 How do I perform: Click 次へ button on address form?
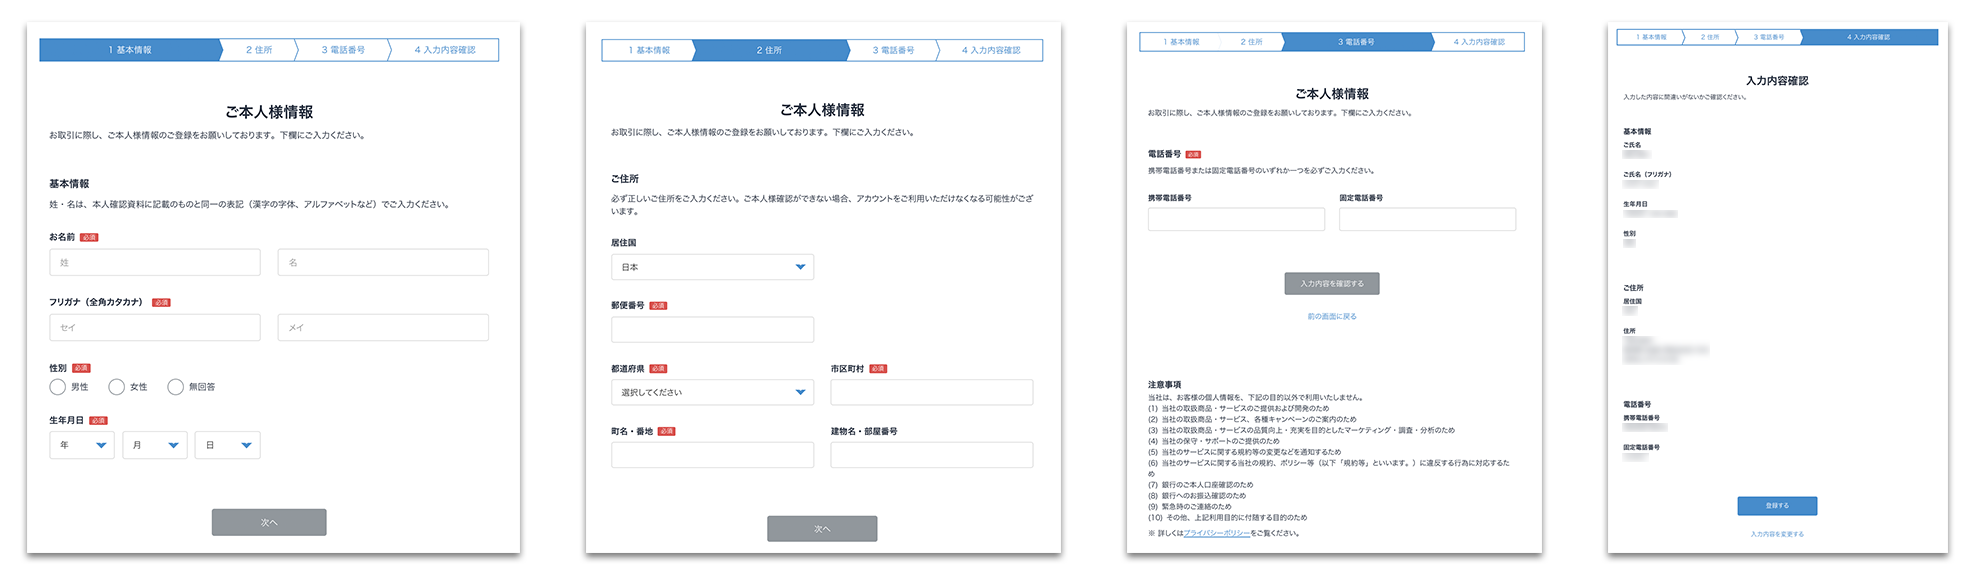click(x=822, y=529)
